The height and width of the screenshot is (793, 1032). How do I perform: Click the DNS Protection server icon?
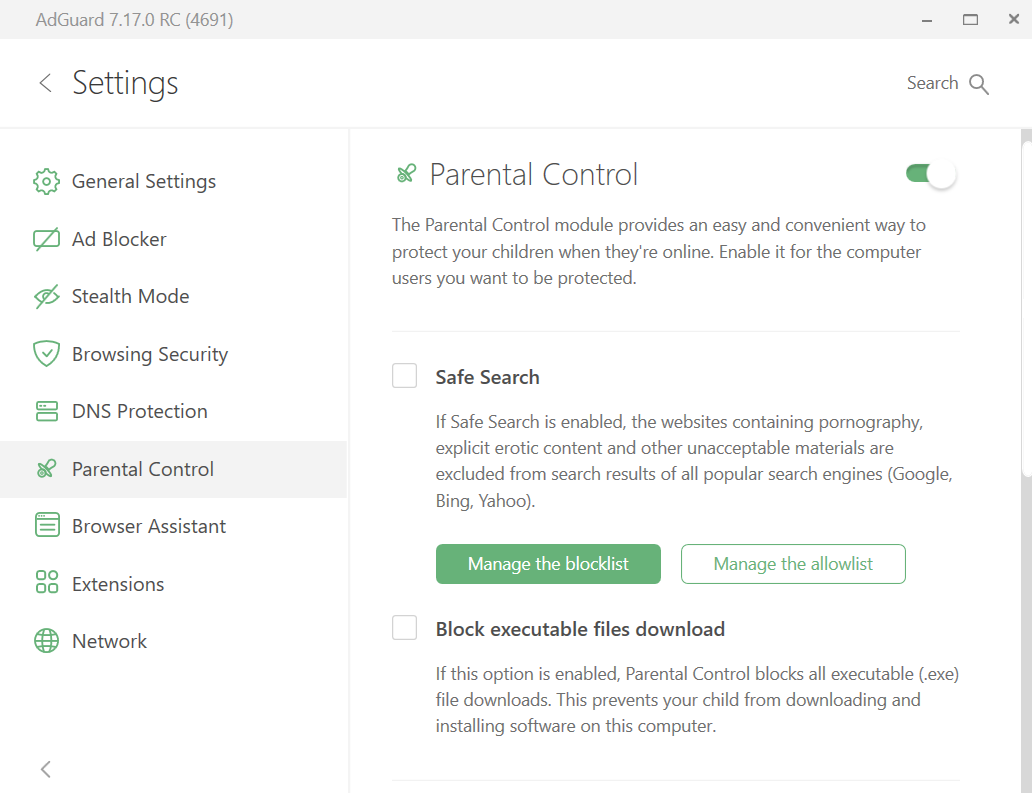click(46, 412)
